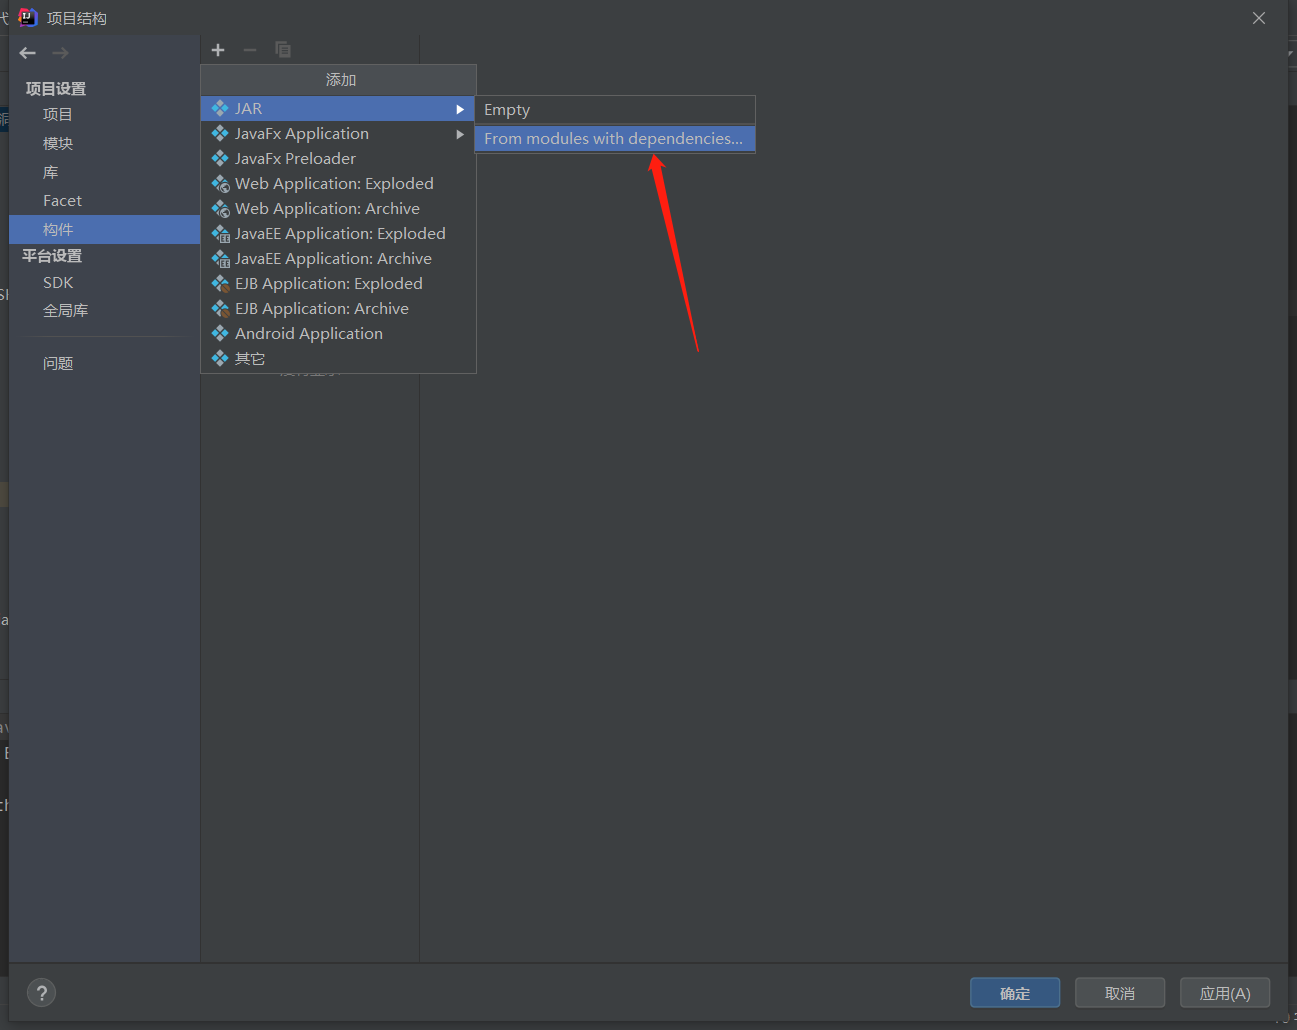Choose Web Application: Exploded entry
The width and height of the screenshot is (1297, 1030).
pyautogui.click(x=338, y=183)
